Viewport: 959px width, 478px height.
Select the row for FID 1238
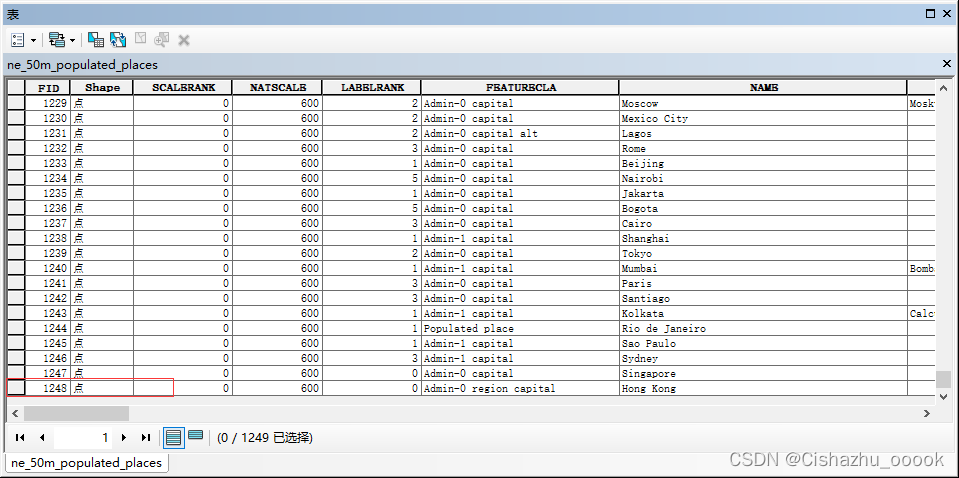pos(16,238)
